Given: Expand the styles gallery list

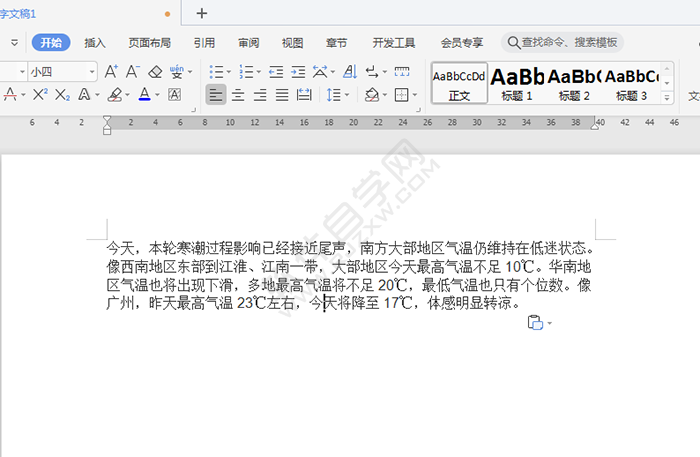Looking at the screenshot, I should click(667, 97).
